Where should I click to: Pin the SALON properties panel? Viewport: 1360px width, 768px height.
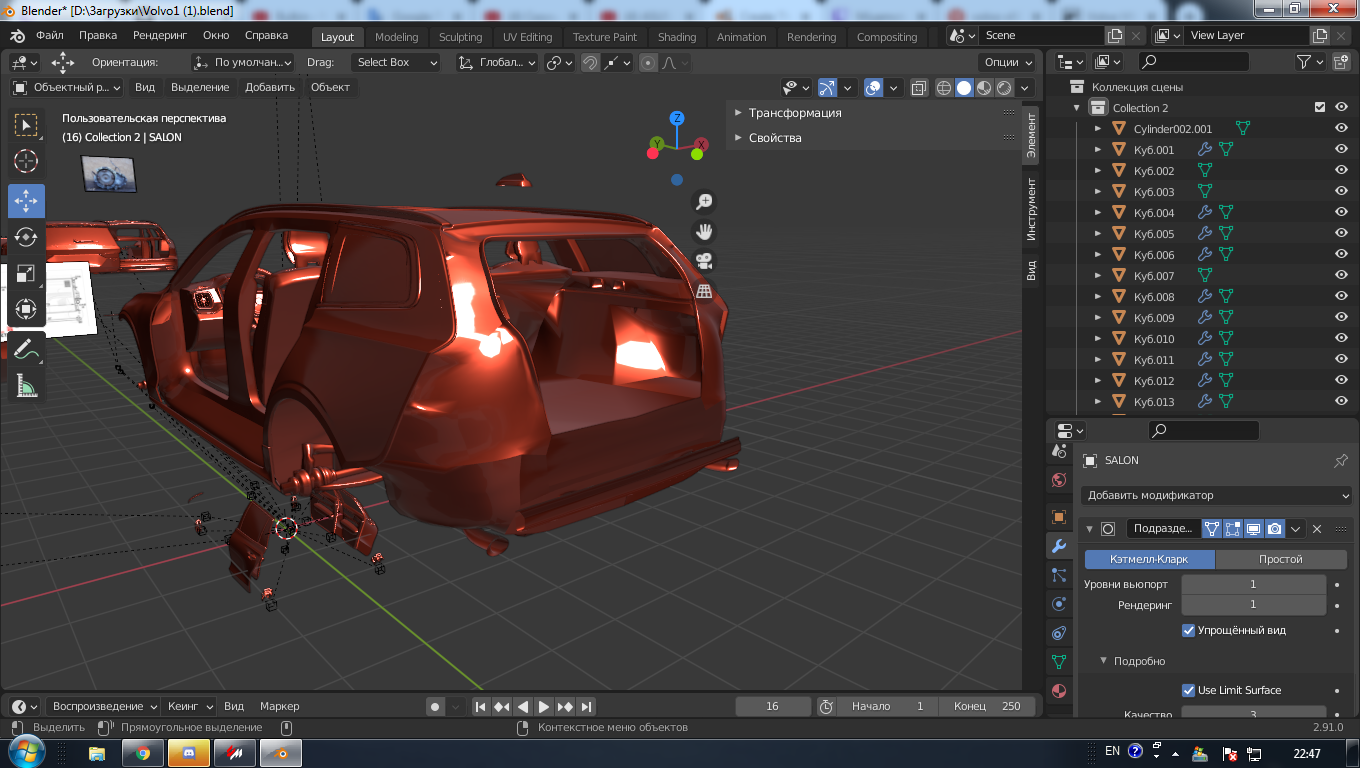pyautogui.click(x=1341, y=461)
